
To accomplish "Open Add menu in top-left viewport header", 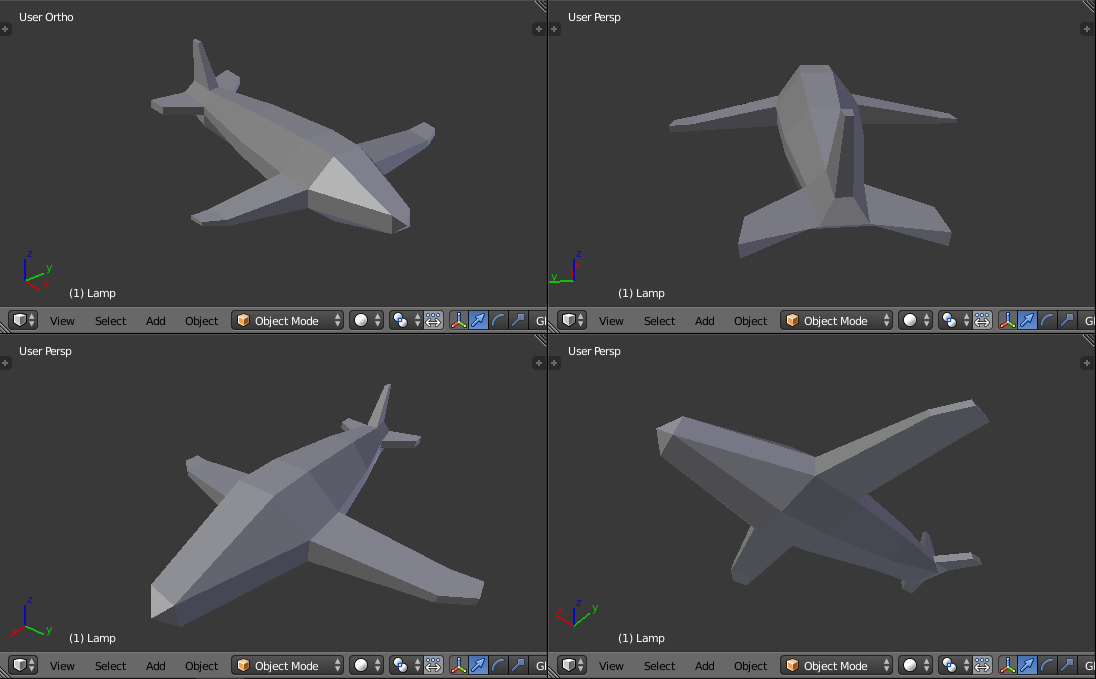I will (155, 321).
